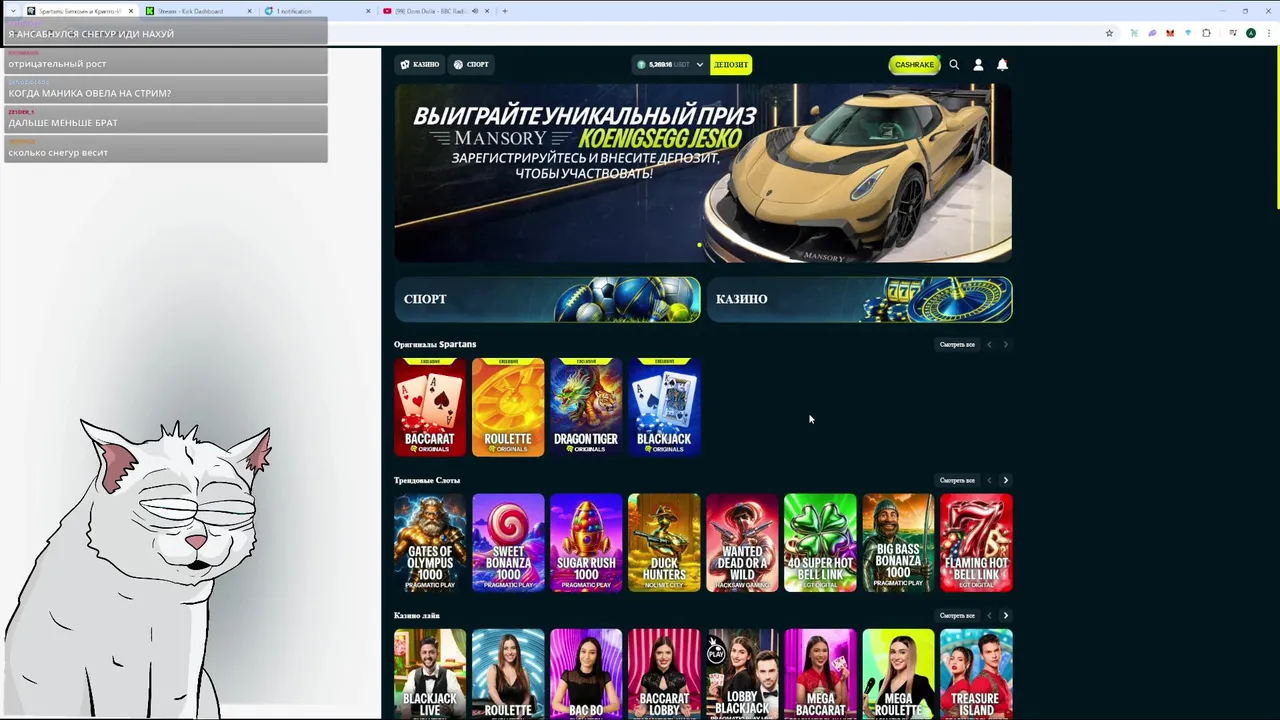The image size is (1280, 720).
Task: Go to previous Трендовые Слоты page arrow
Action: [x=989, y=480]
